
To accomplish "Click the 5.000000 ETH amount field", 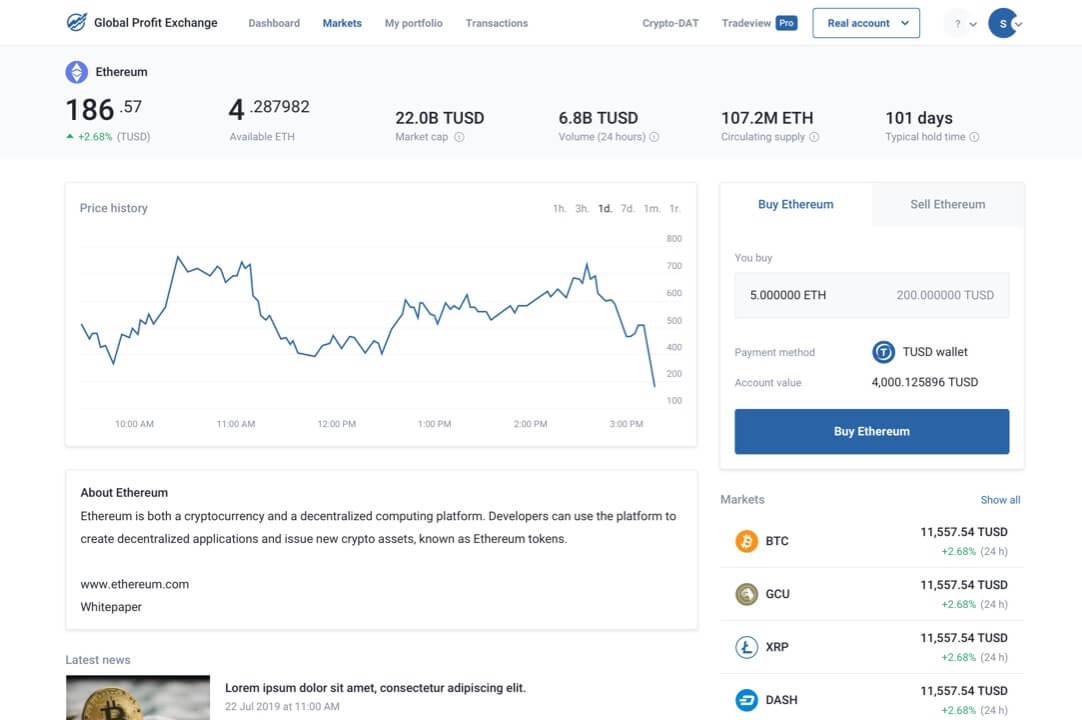I will coord(788,295).
